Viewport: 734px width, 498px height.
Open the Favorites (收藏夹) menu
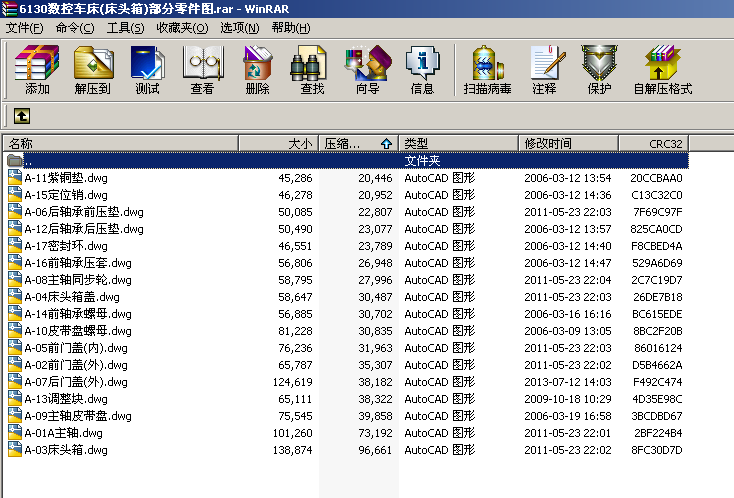point(182,27)
